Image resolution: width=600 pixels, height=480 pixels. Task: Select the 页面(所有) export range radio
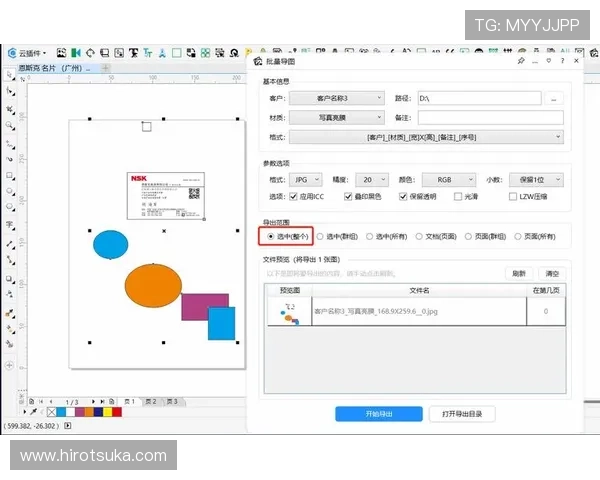(518, 237)
